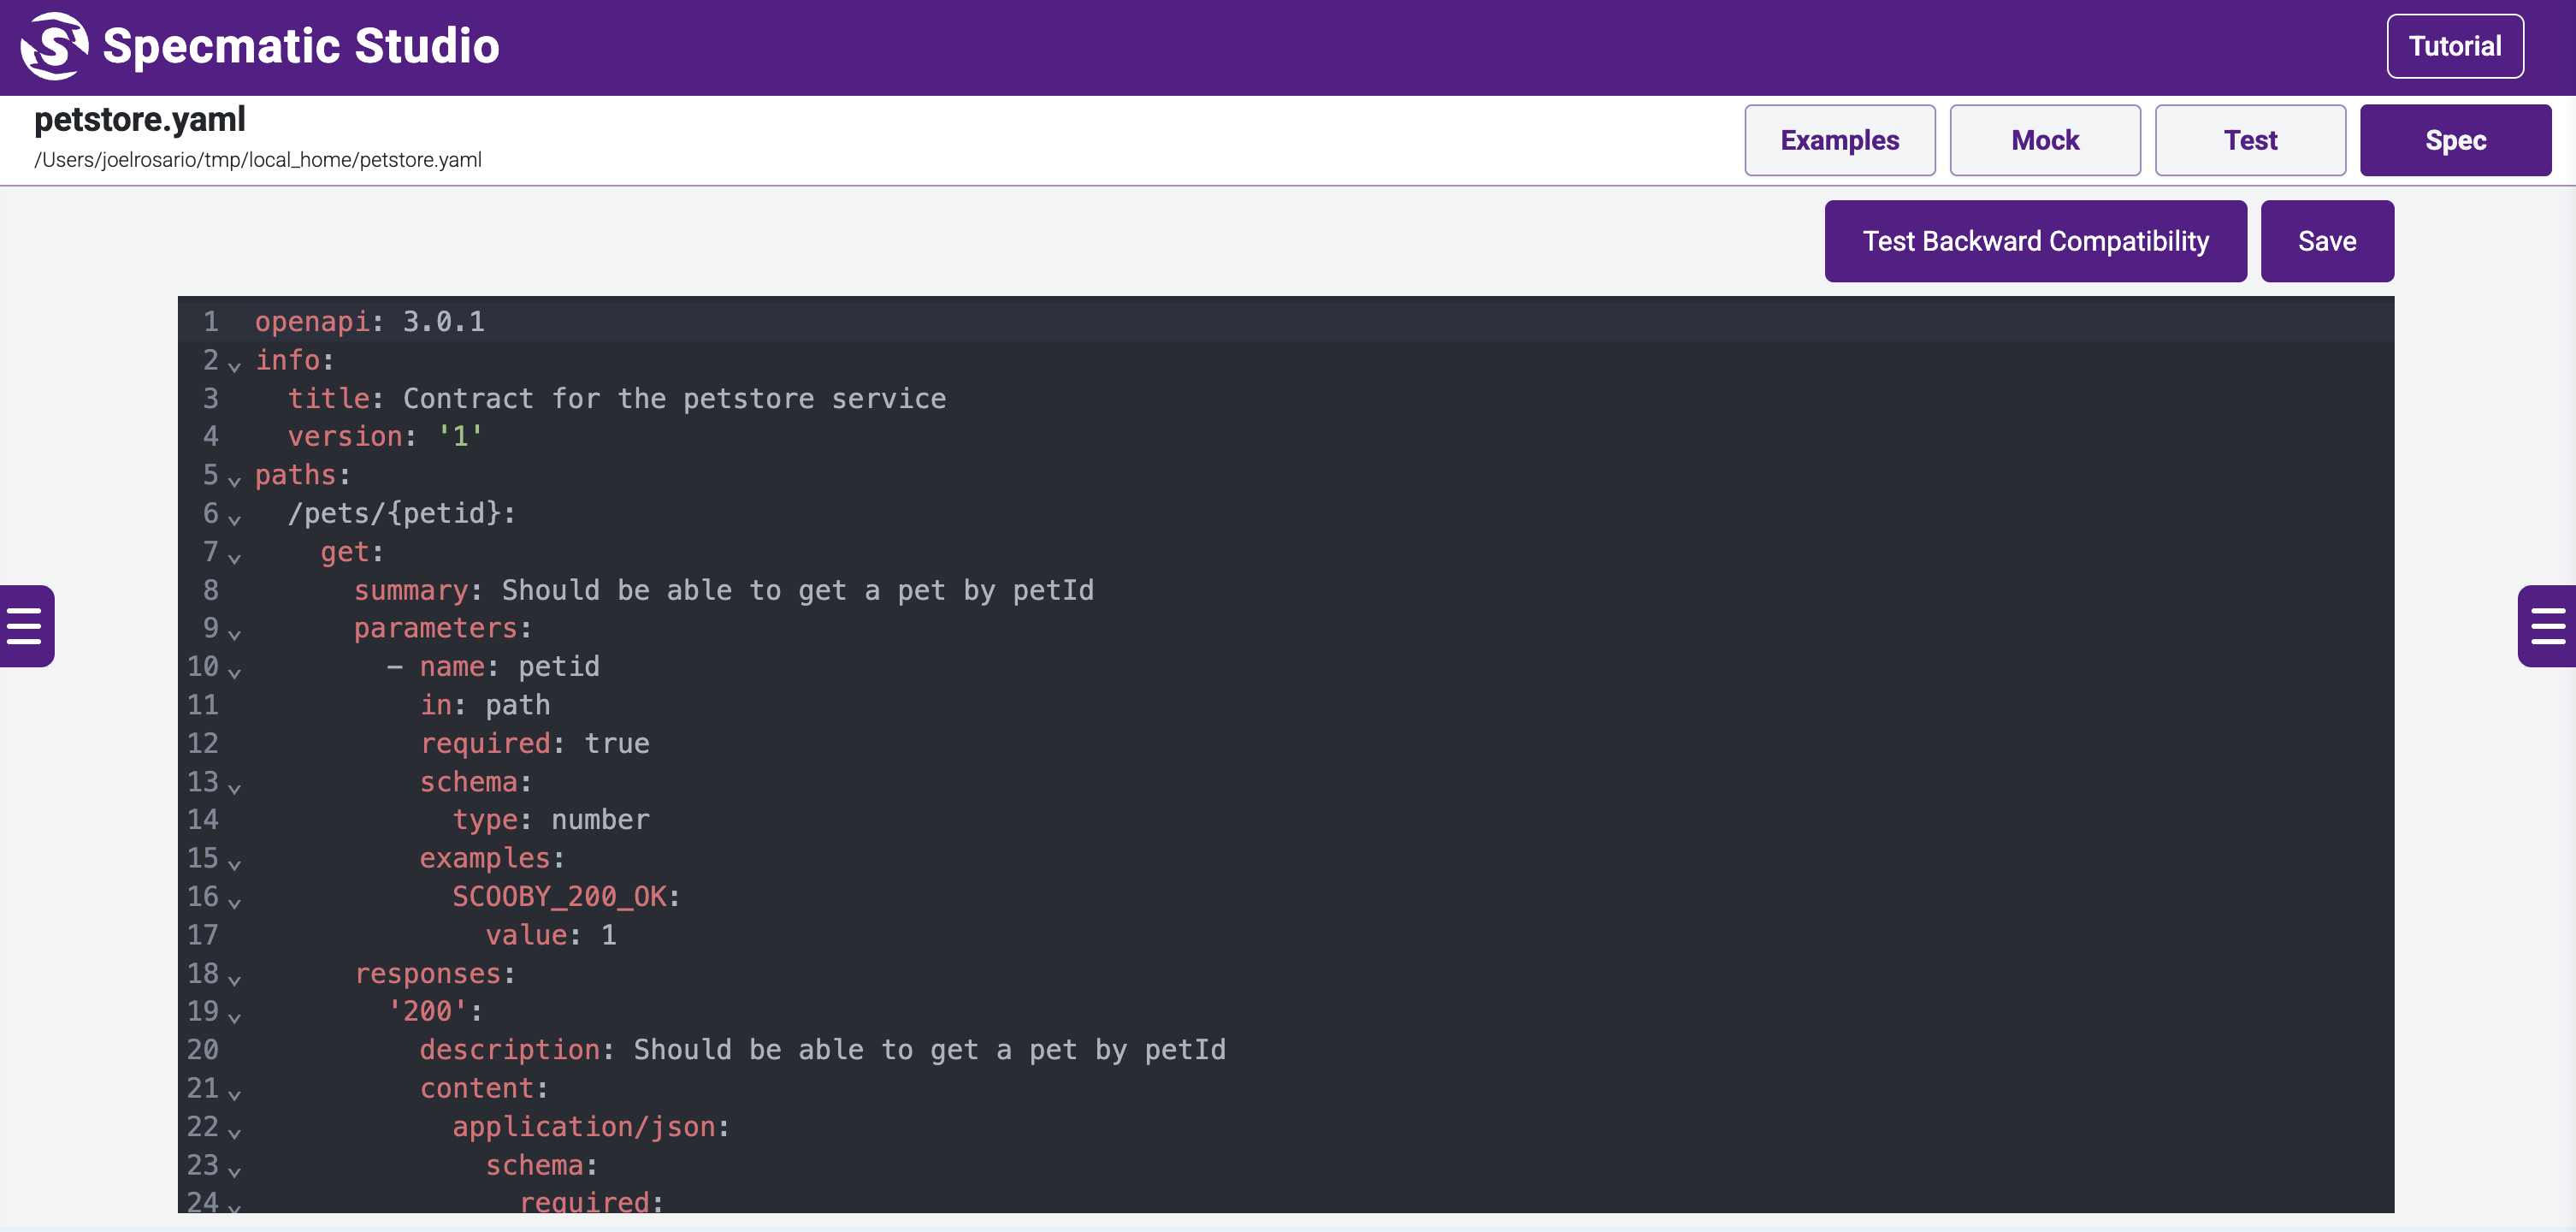This screenshot has width=2576, height=1232.
Task: Collapse the '200' response at line 19
Action: [234, 1018]
